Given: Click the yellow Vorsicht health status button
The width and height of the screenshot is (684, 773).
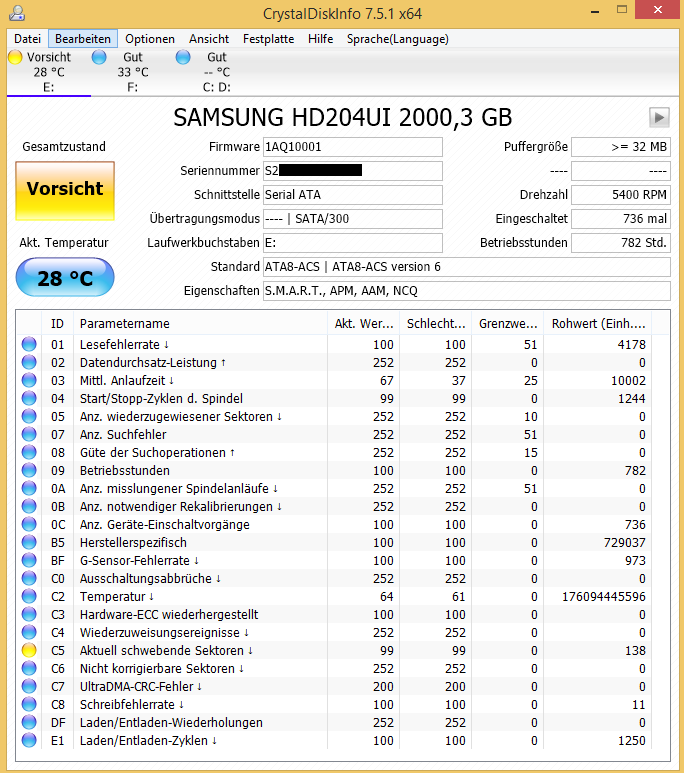Looking at the screenshot, I should pos(65,190).
